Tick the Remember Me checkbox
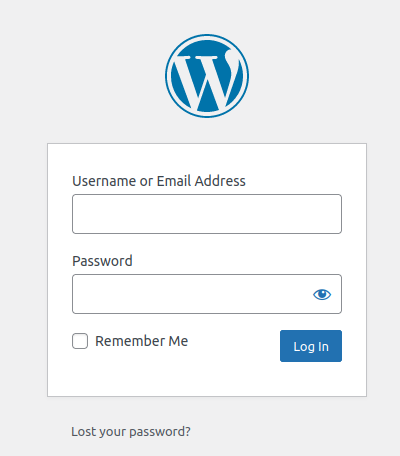This screenshot has height=456, width=400. point(80,341)
